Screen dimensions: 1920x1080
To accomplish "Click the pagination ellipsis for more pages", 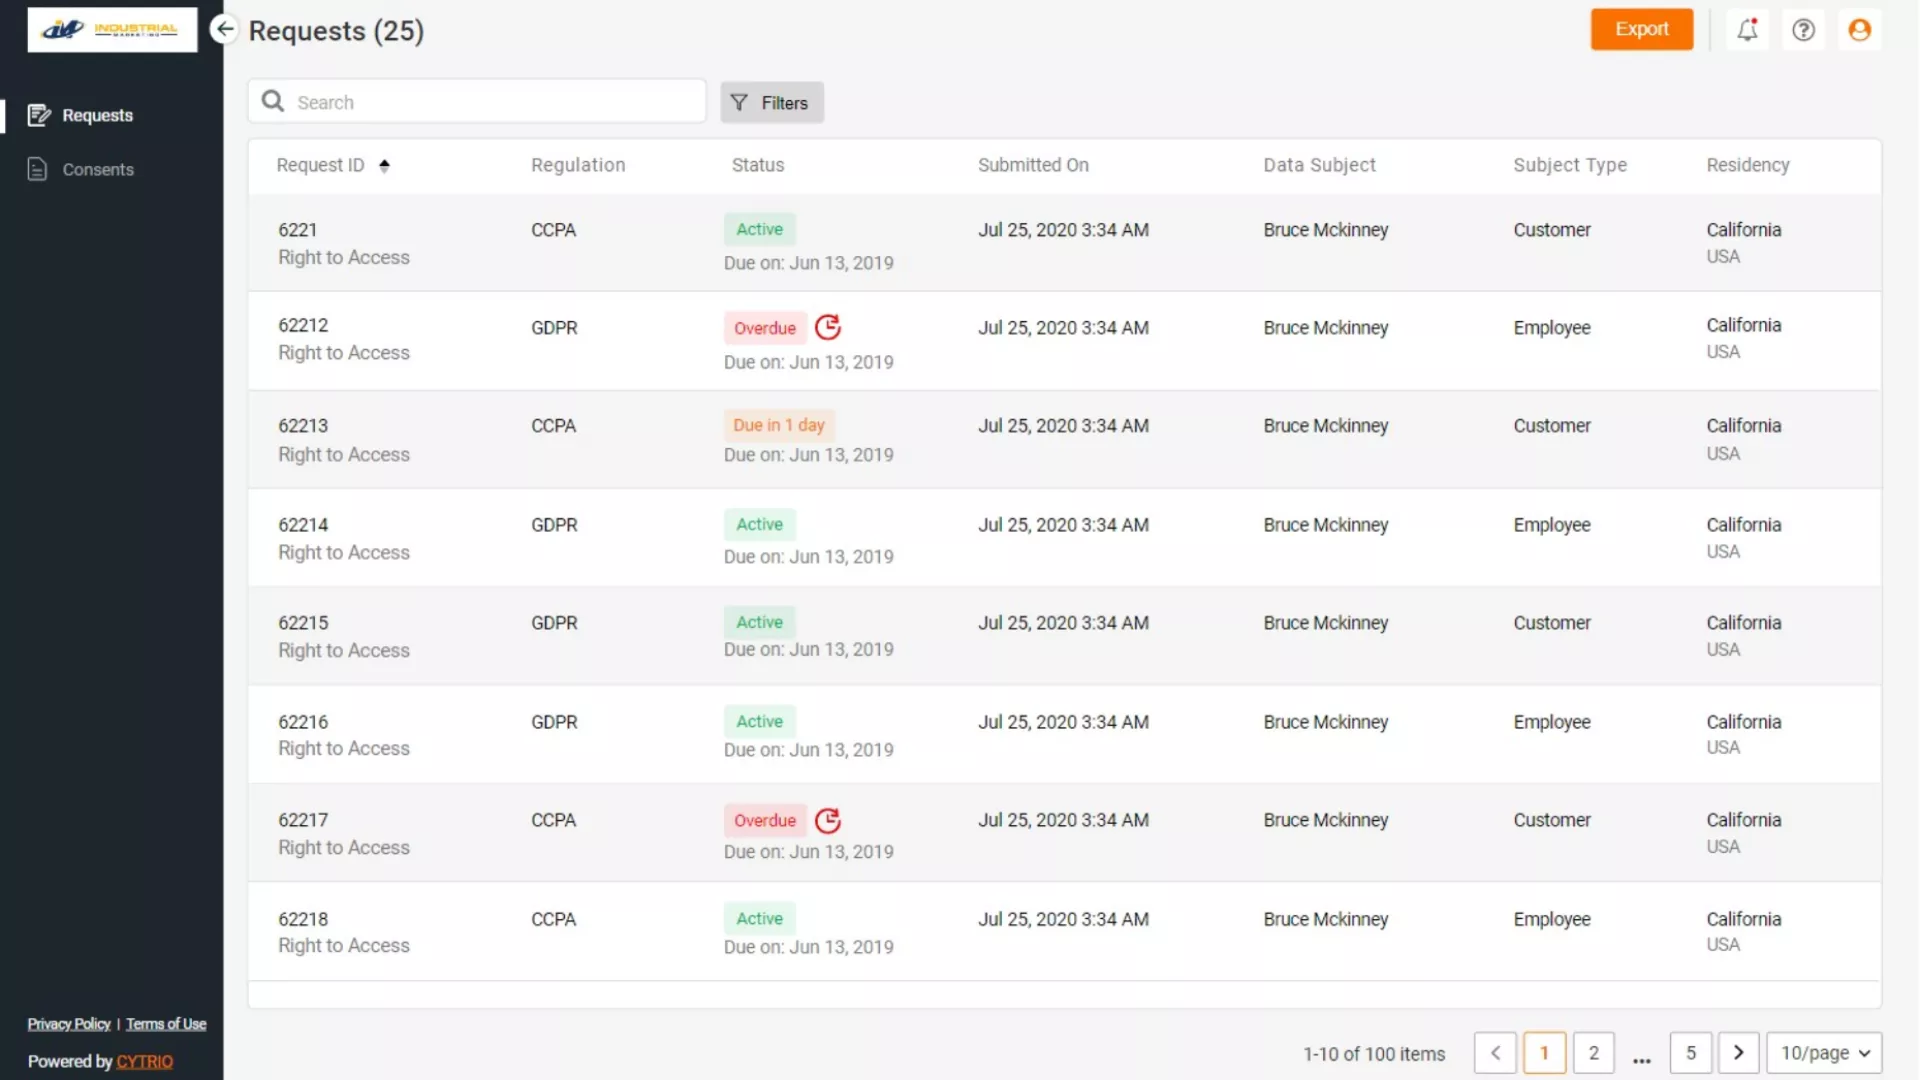I will tap(1642, 1055).
